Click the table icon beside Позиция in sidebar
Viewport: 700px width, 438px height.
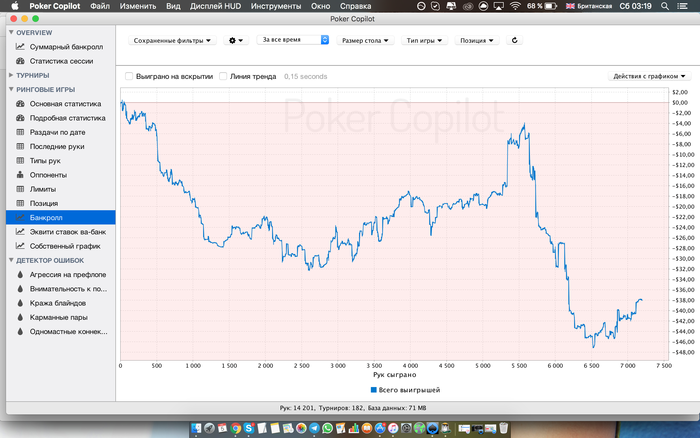(x=20, y=203)
